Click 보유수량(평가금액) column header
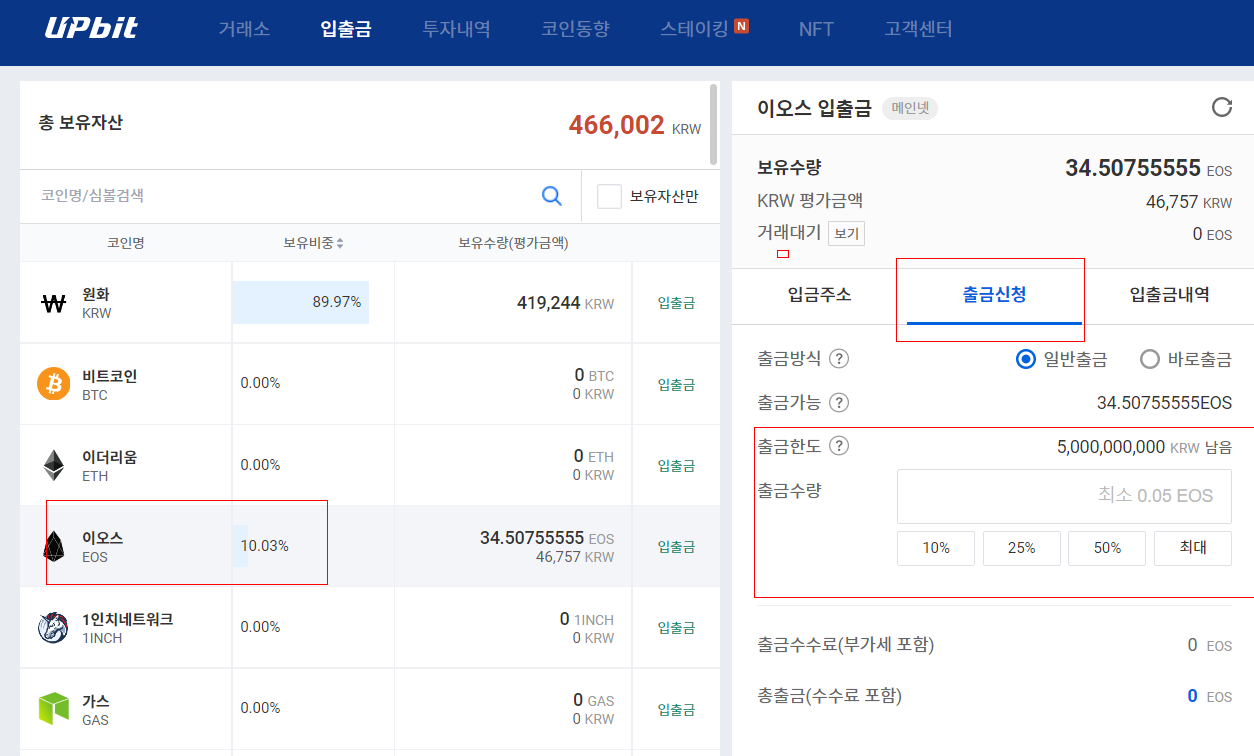Viewport: 1254px width, 756px height. click(513, 243)
